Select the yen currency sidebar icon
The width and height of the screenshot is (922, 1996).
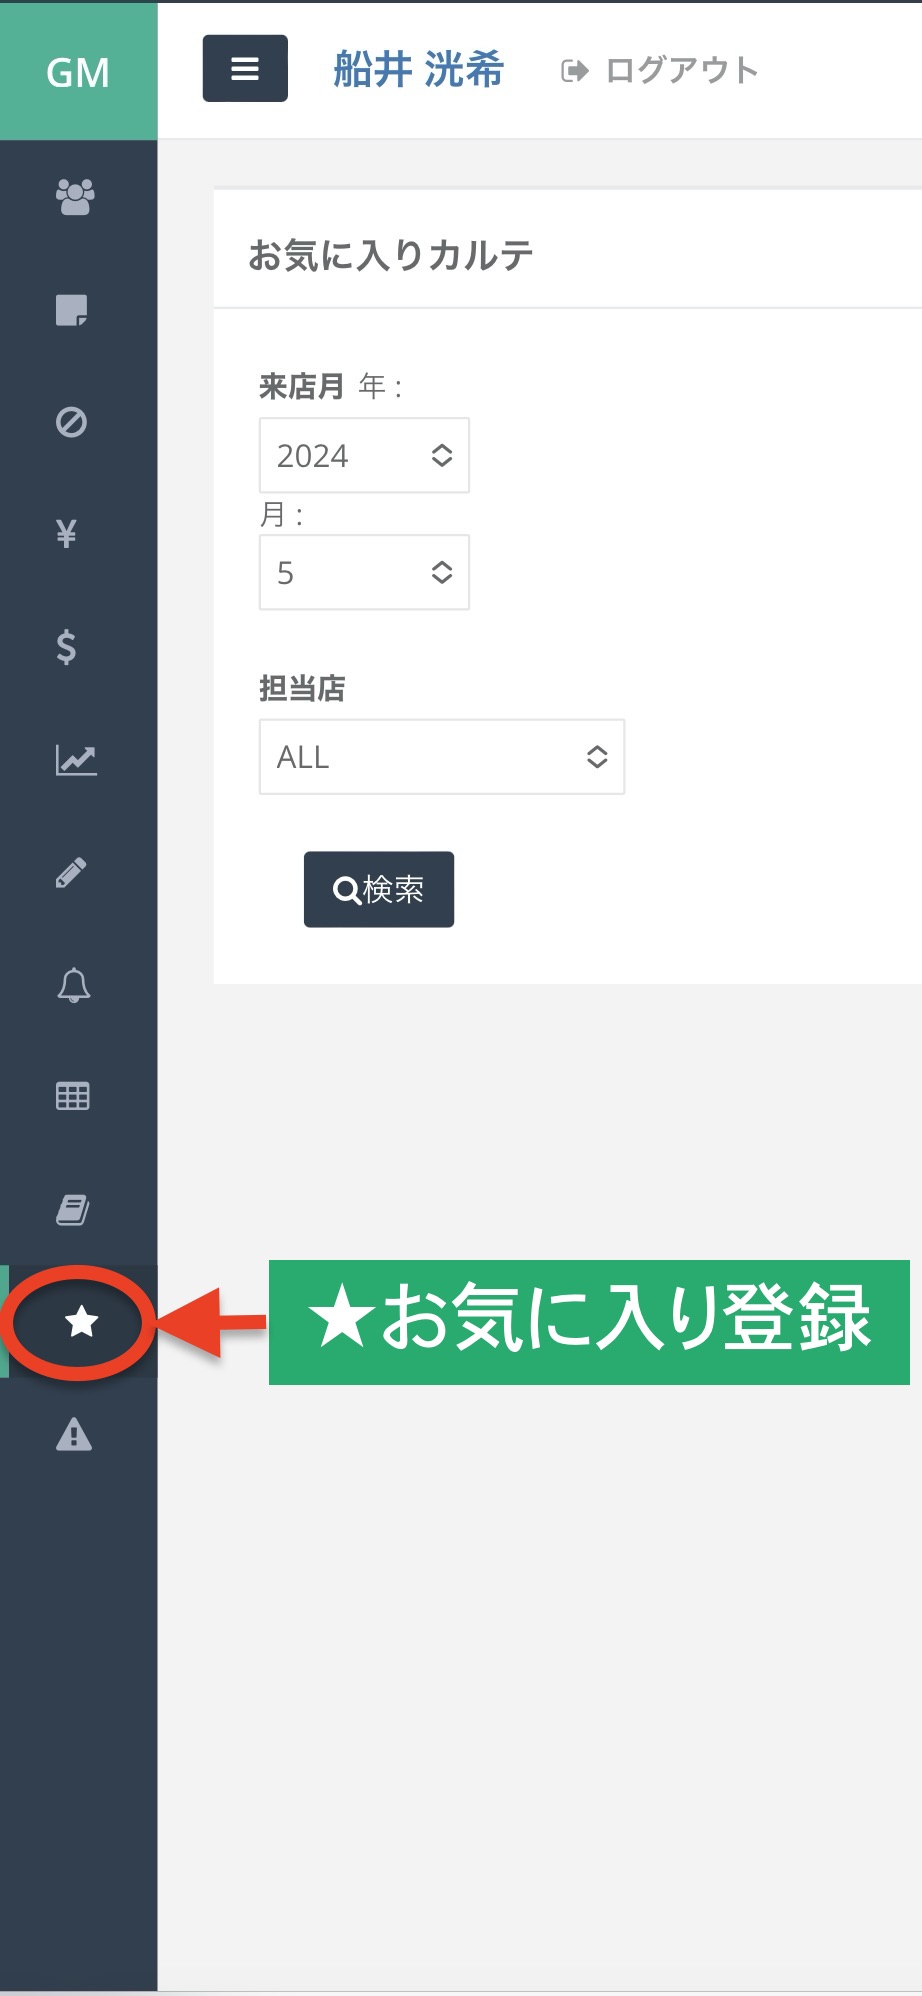(66, 534)
